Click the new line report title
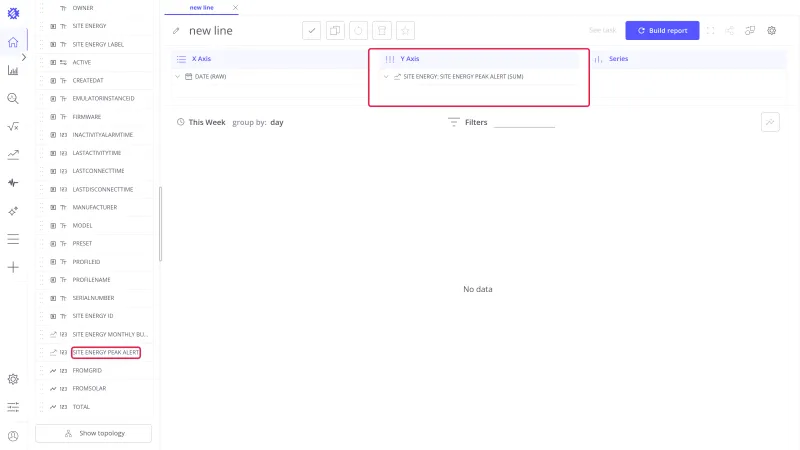This screenshot has width=800, height=450. pyautogui.click(x=211, y=31)
